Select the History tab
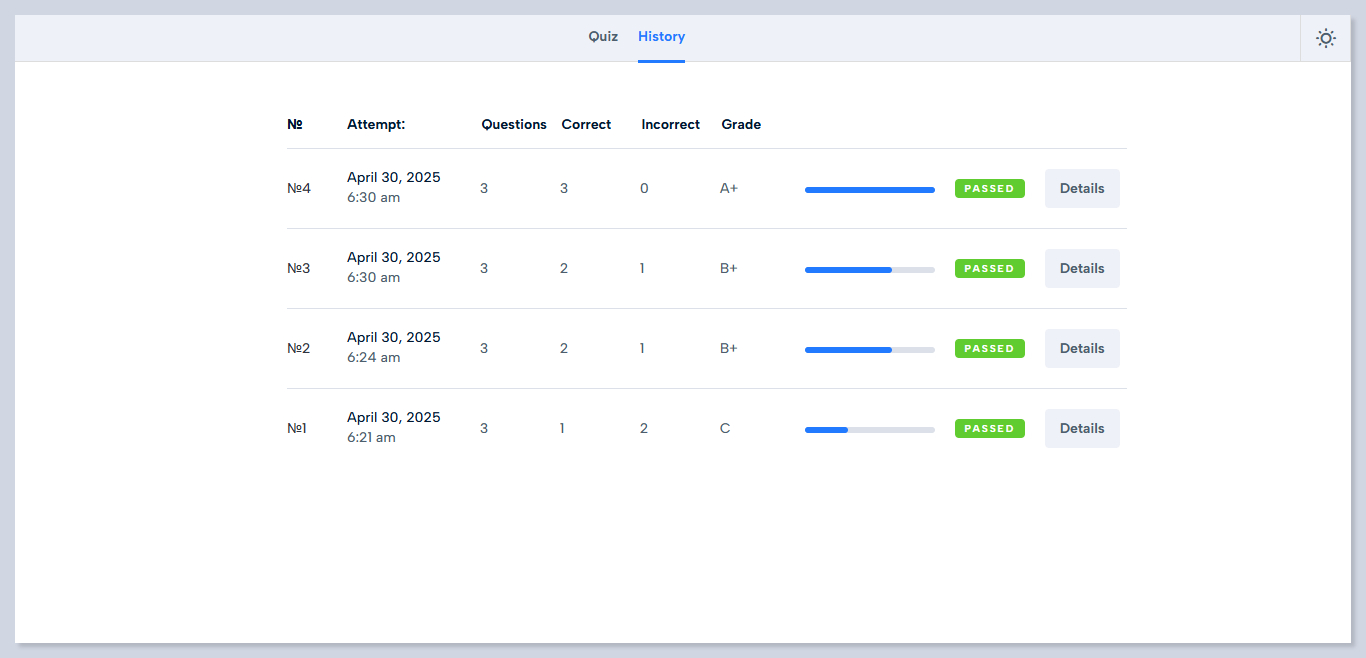Viewport: 1366px width, 658px height. coord(661,37)
